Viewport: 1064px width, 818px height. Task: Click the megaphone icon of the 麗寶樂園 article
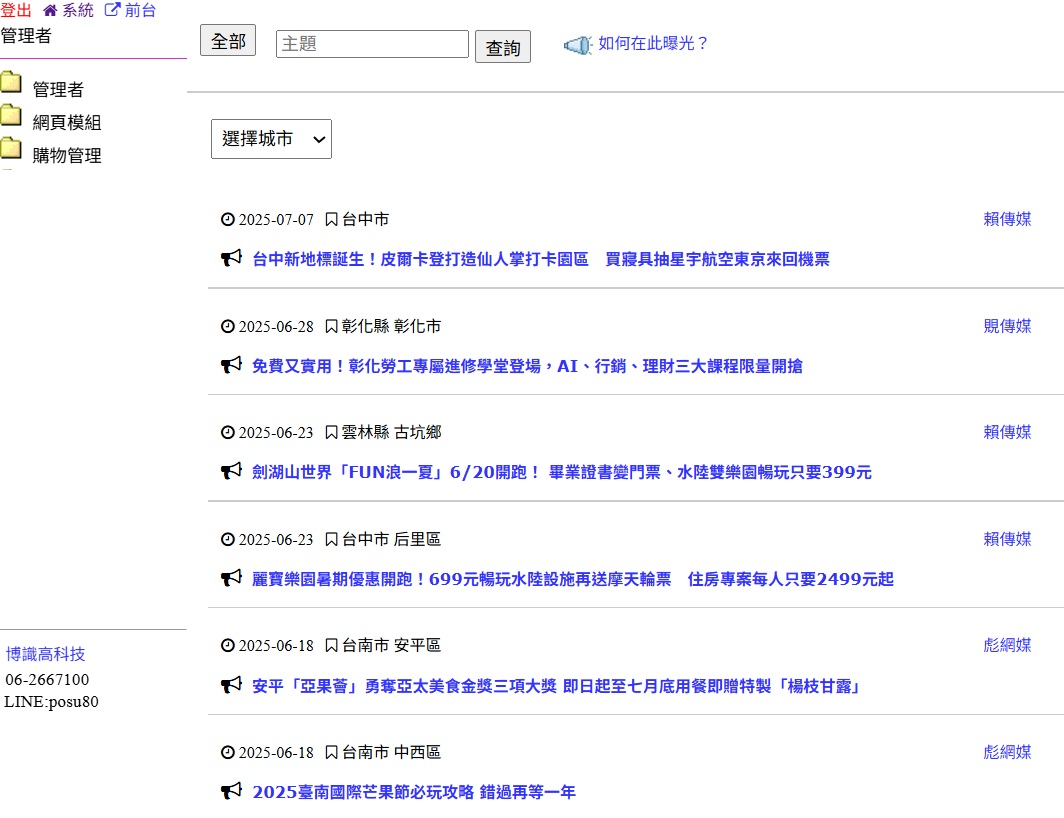231,578
